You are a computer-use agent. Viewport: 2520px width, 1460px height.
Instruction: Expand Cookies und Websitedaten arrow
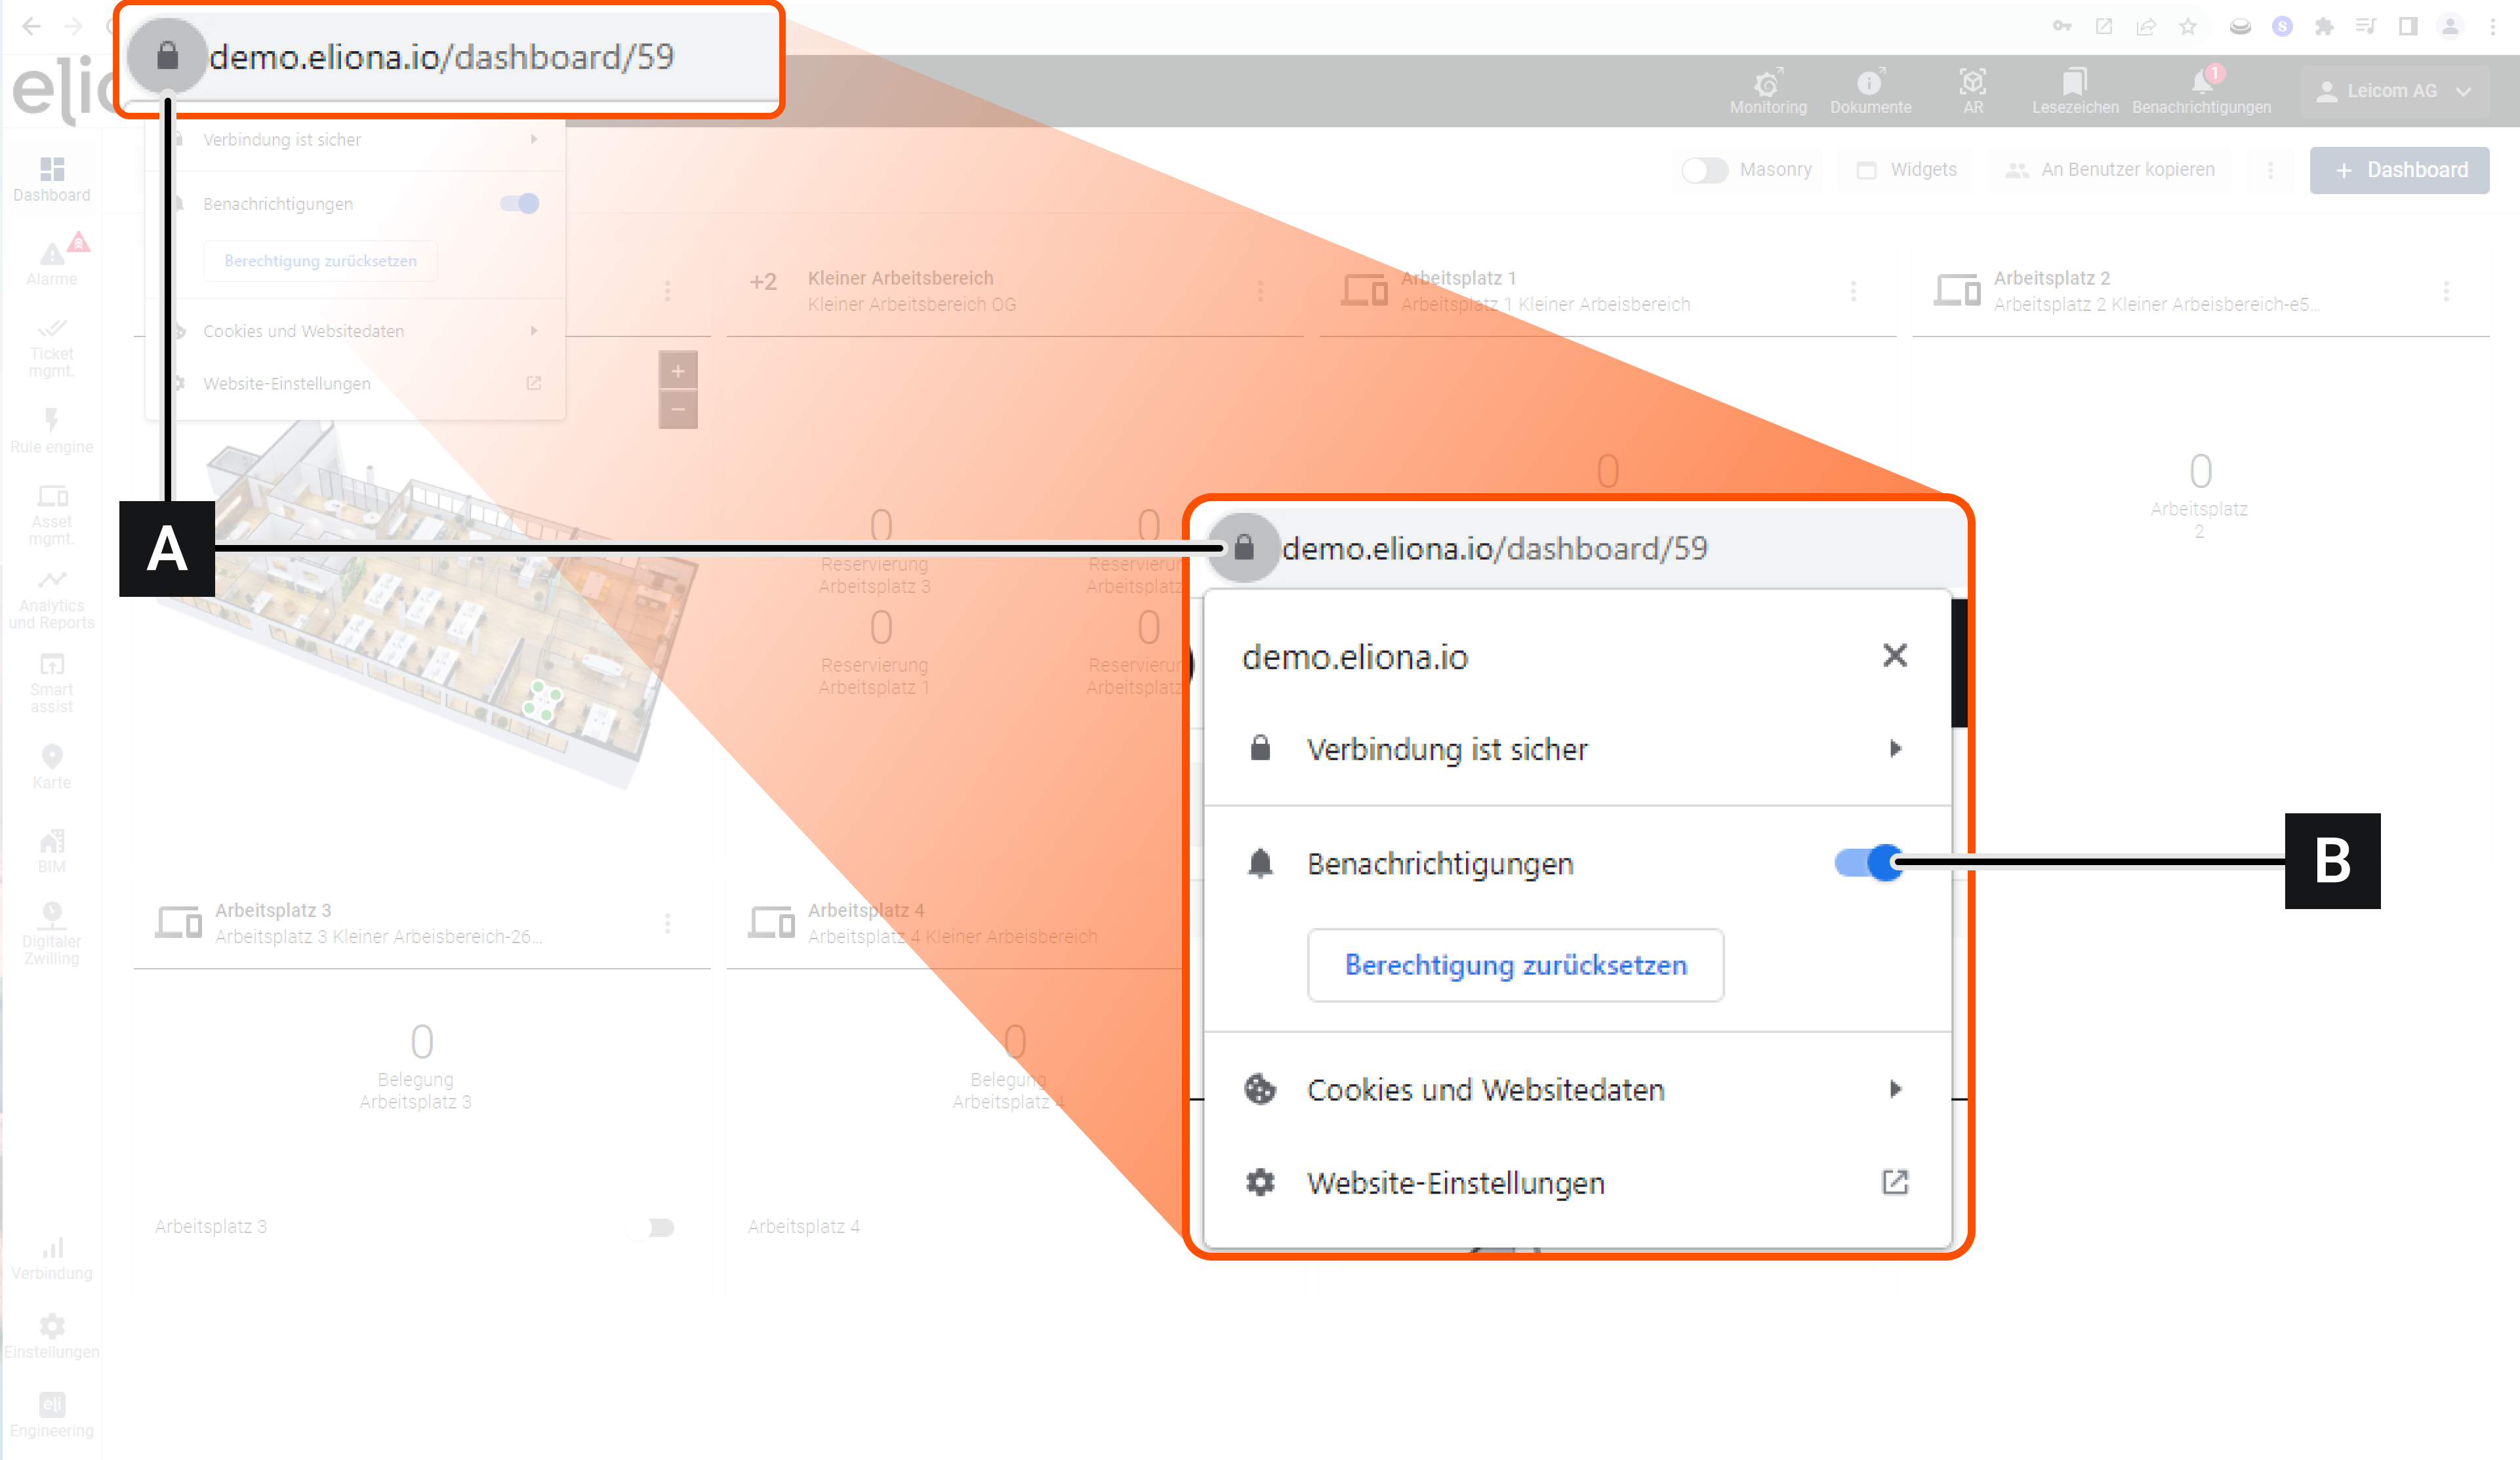click(x=1894, y=1089)
